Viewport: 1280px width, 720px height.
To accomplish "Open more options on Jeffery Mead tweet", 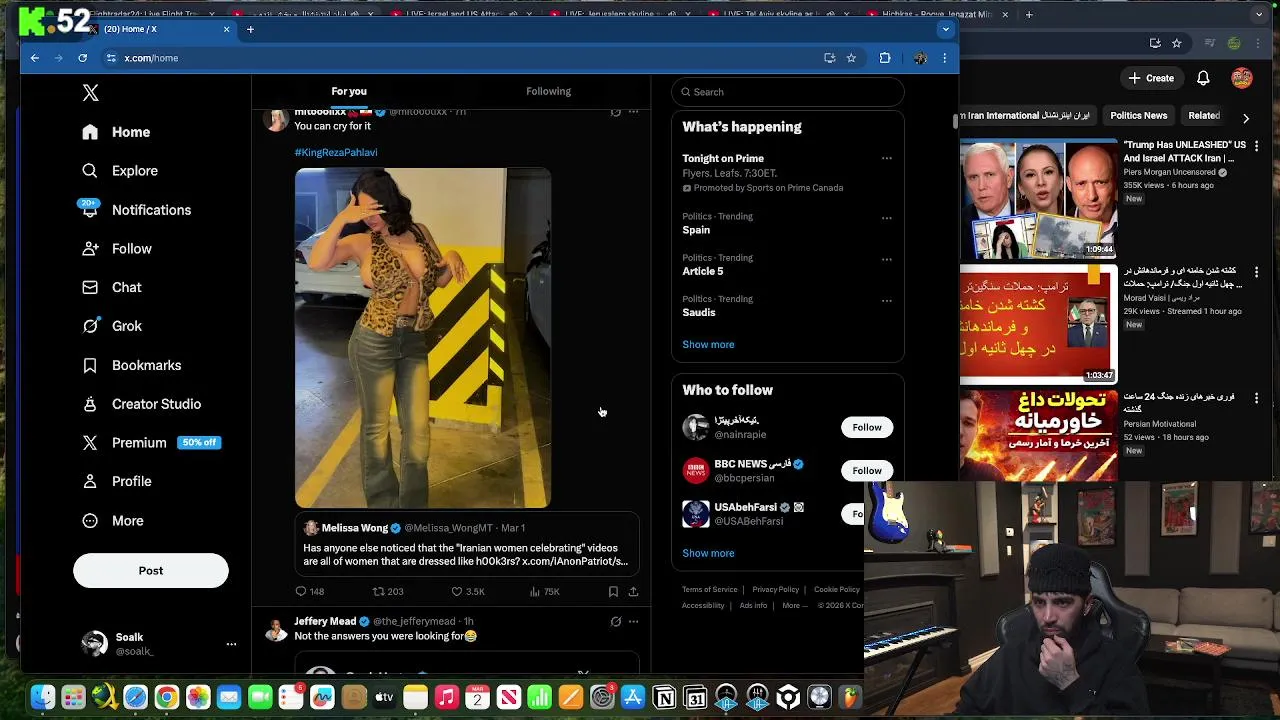I will pos(633,622).
